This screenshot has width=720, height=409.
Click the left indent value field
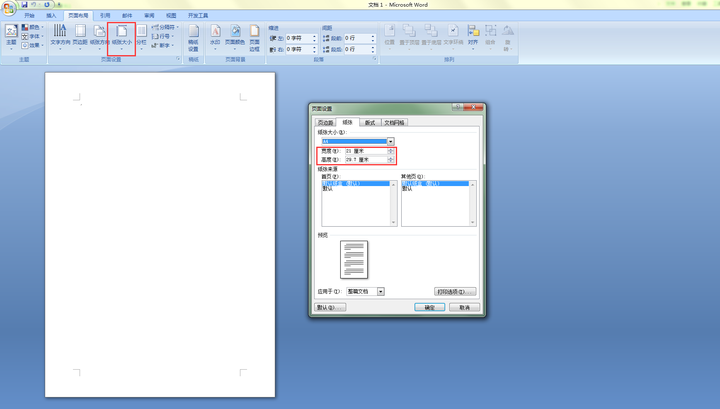click(298, 38)
